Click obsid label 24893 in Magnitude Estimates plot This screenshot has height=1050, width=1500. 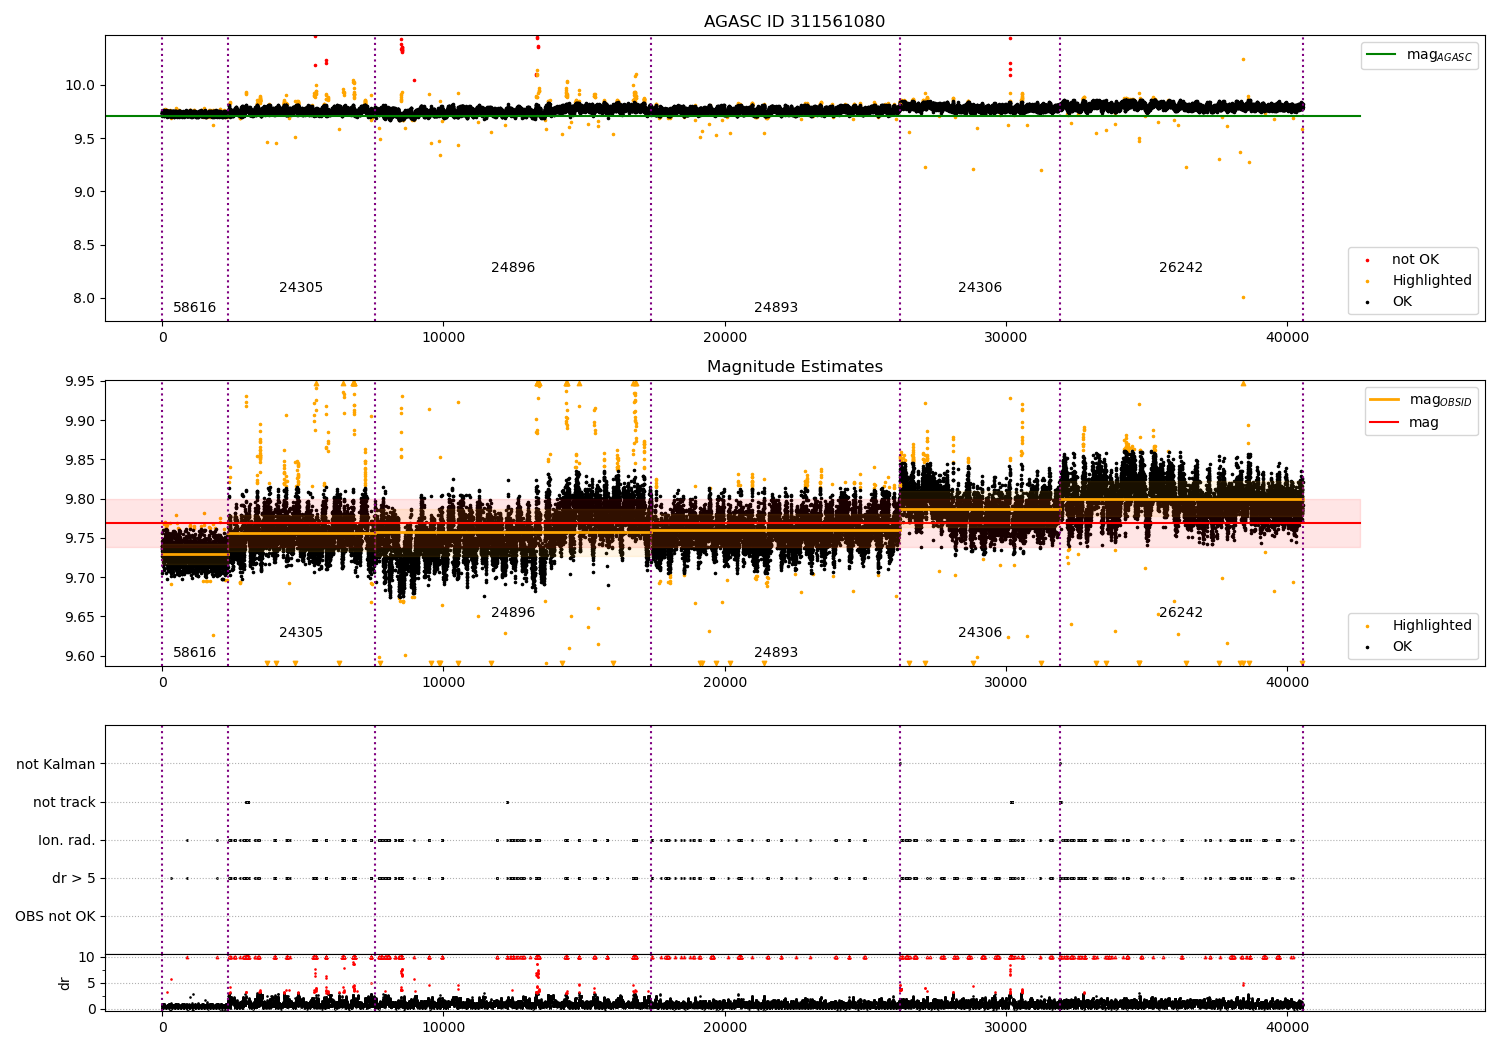click(x=776, y=652)
